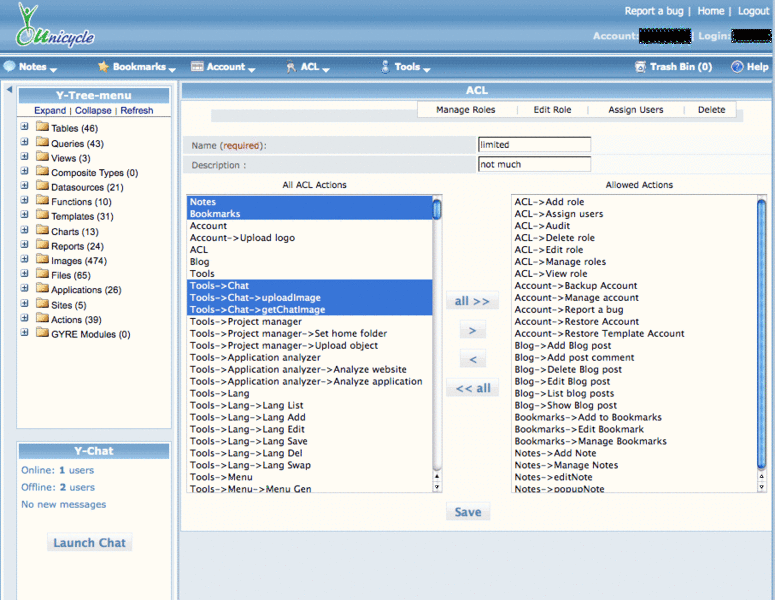
Task: Click the 'all >>' move button
Action: click(x=472, y=301)
